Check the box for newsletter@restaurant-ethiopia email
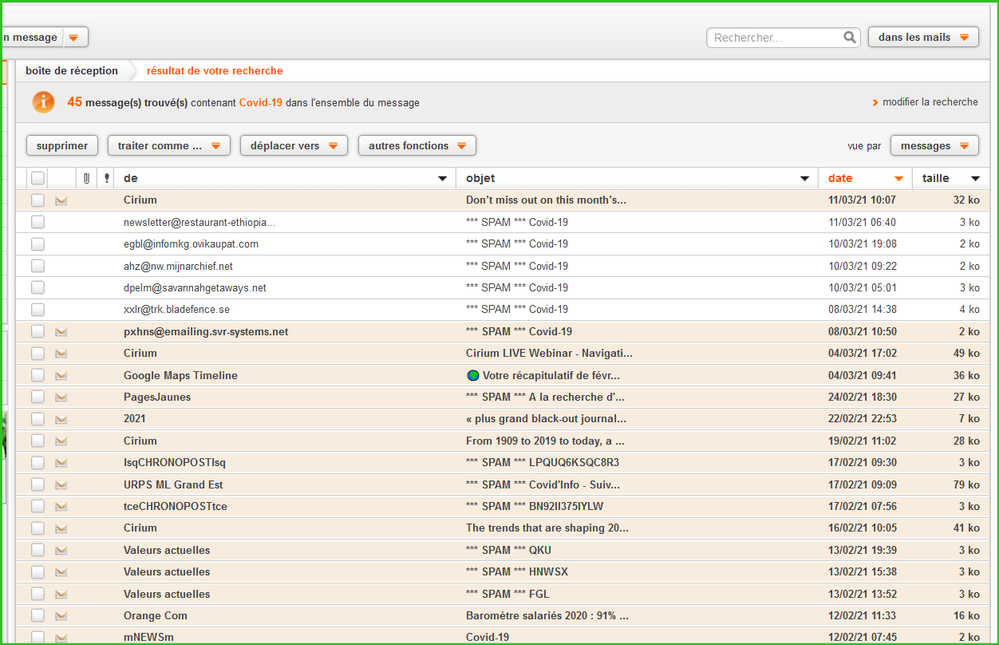Screen dimensions: 999x645 (38, 222)
